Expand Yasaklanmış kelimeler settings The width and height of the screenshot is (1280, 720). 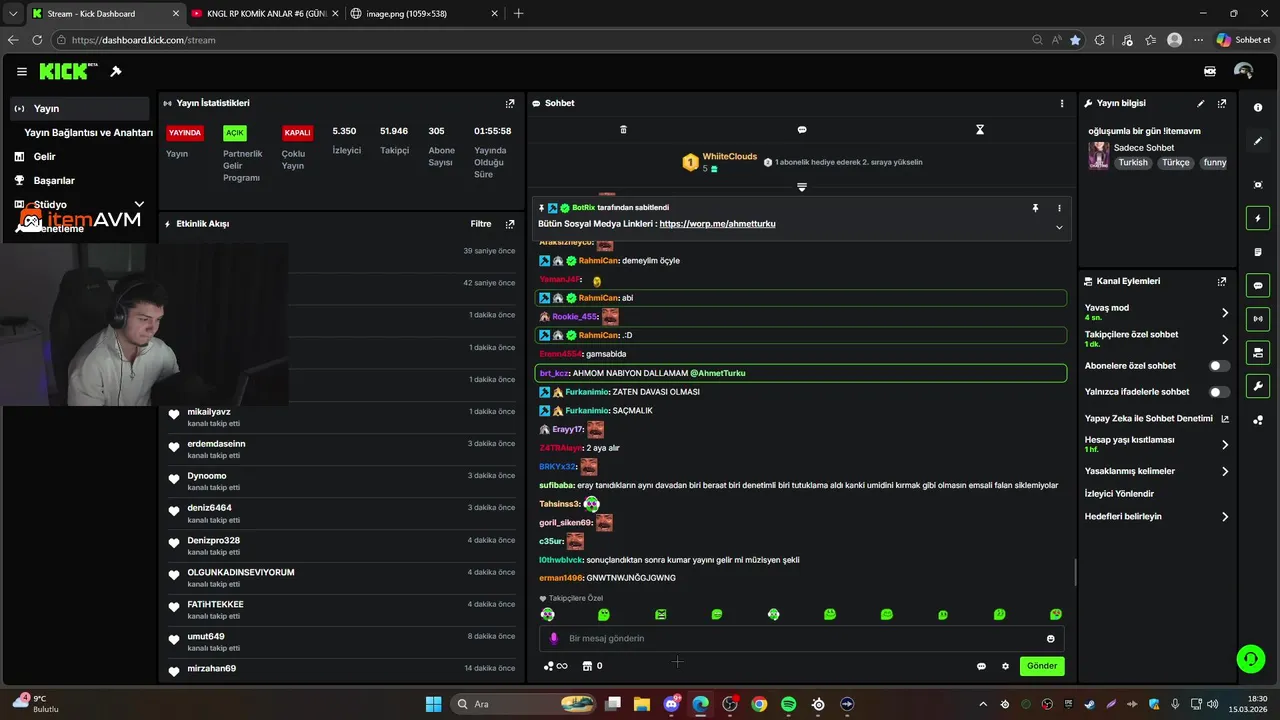point(1225,471)
